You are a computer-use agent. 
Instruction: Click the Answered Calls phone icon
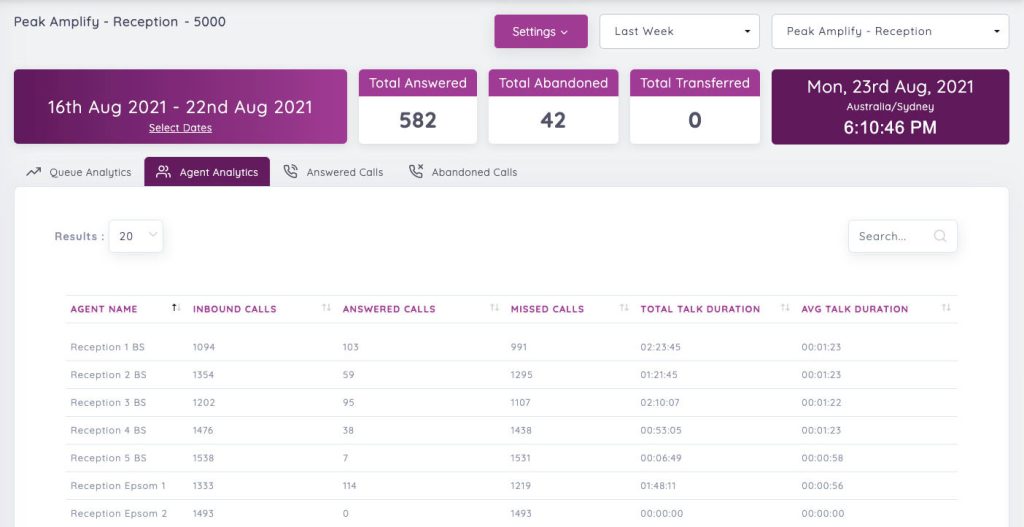pos(291,172)
